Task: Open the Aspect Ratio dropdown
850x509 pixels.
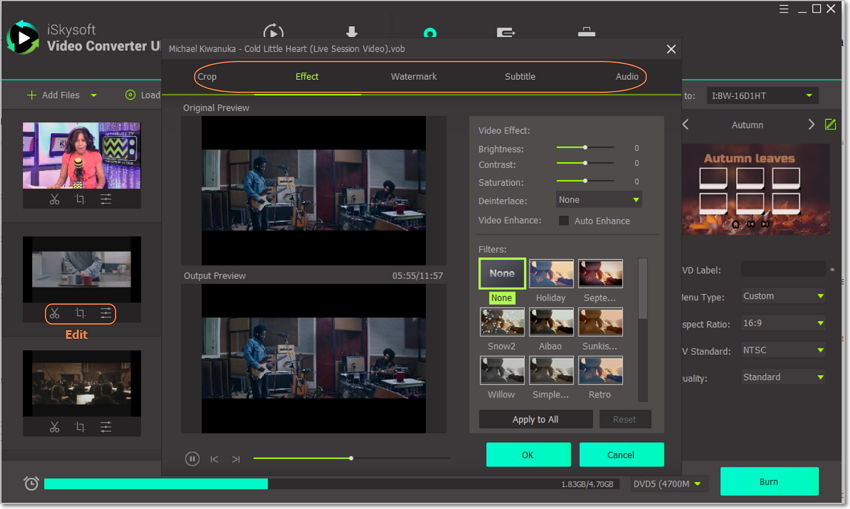Action: coord(783,324)
